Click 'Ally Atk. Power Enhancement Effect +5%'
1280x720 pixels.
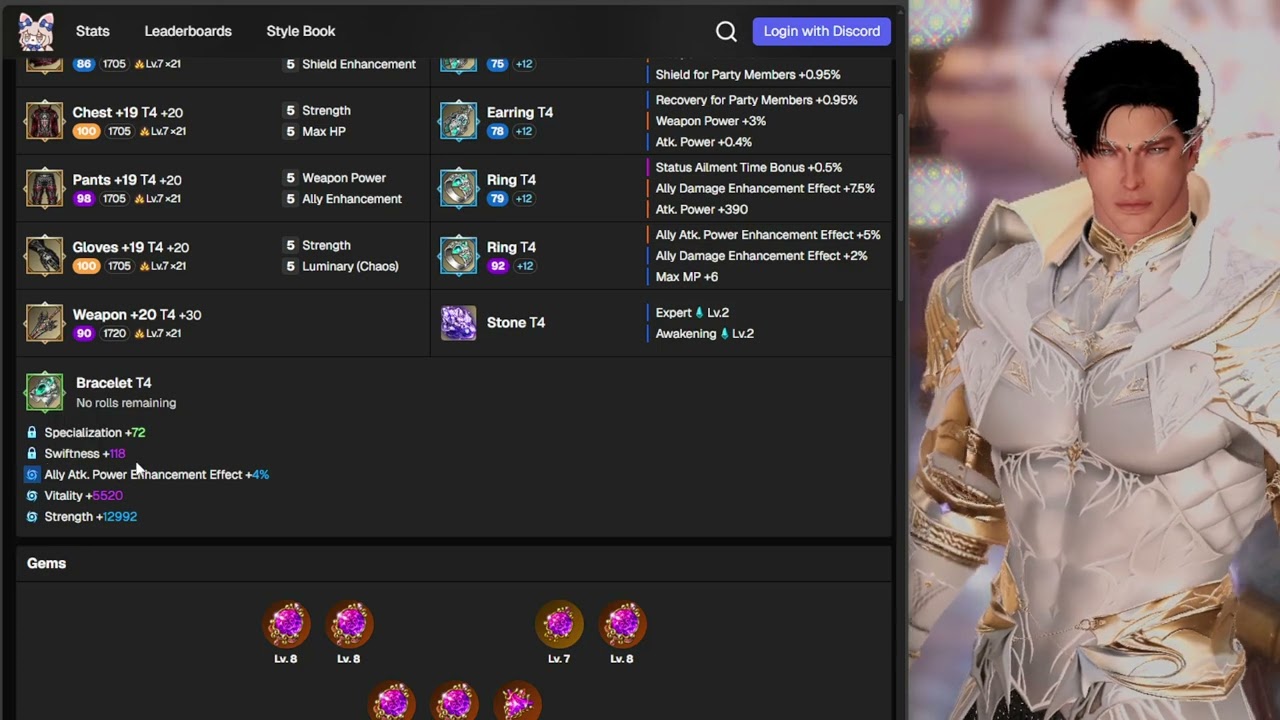(768, 235)
